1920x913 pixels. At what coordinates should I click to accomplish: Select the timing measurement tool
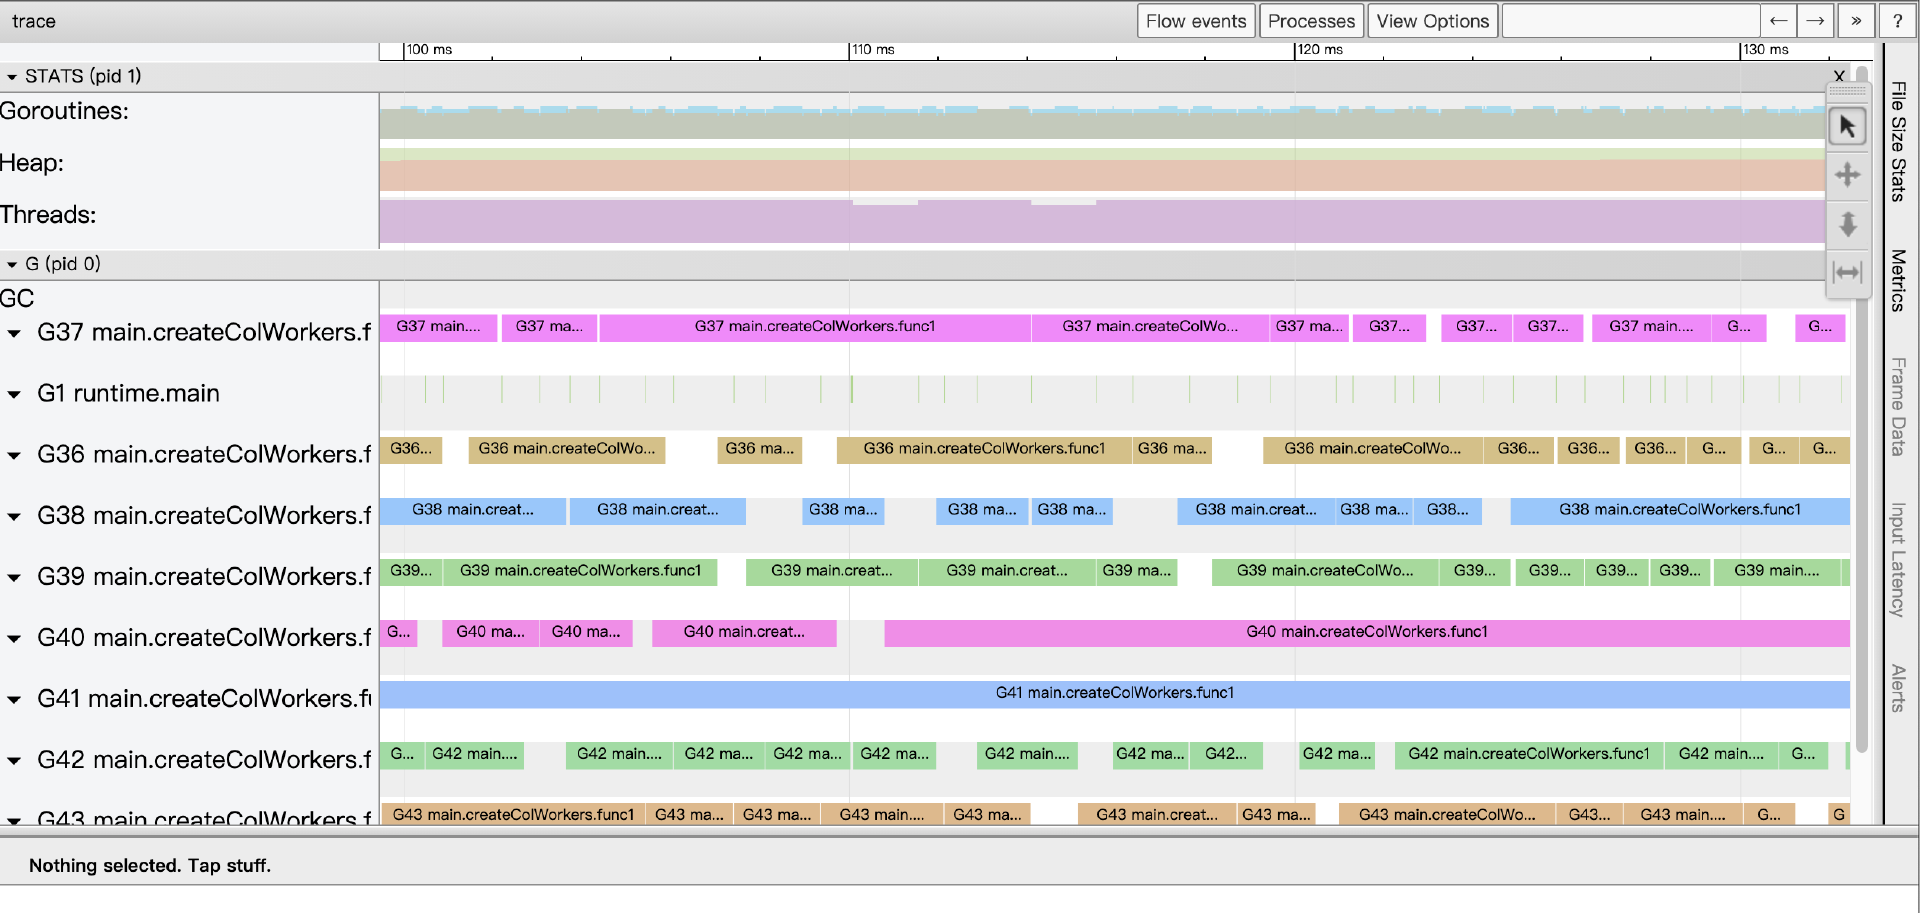1847,272
